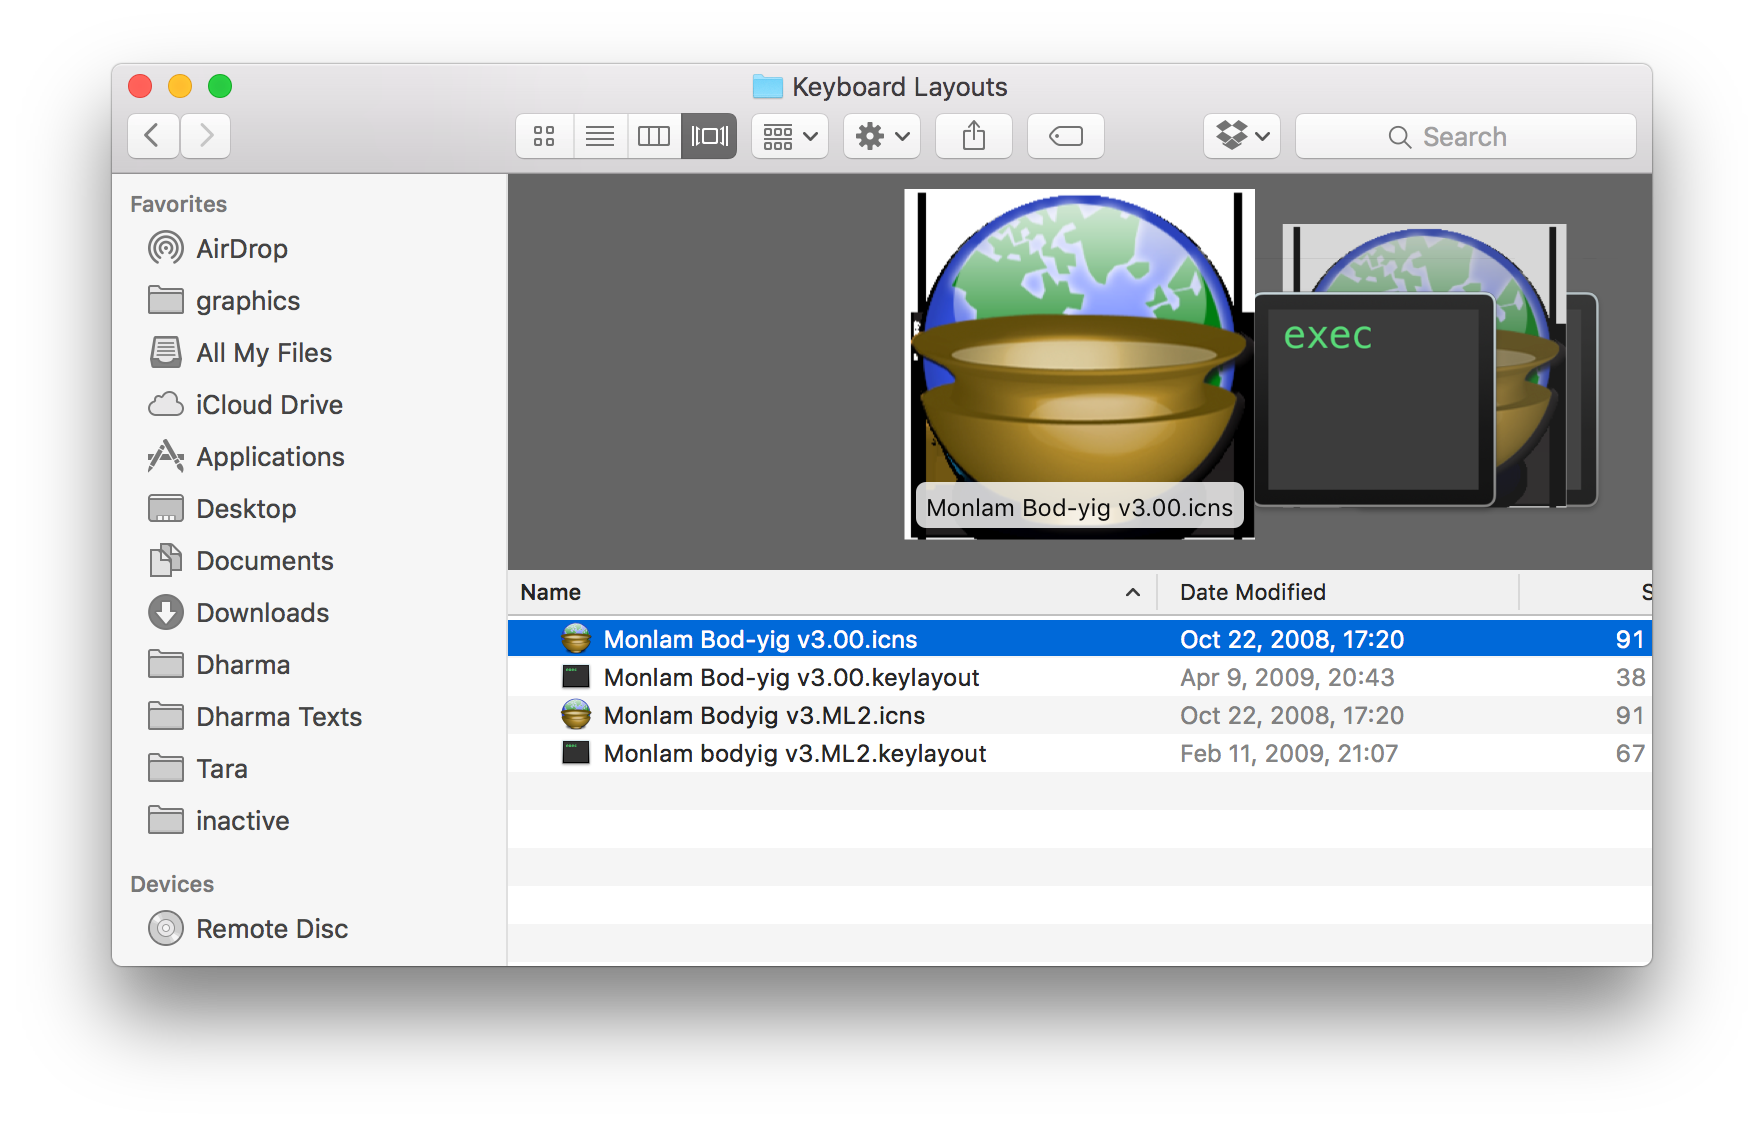Click in the Search field
Screen dimensions: 1764x1126
pos(1466,136)
